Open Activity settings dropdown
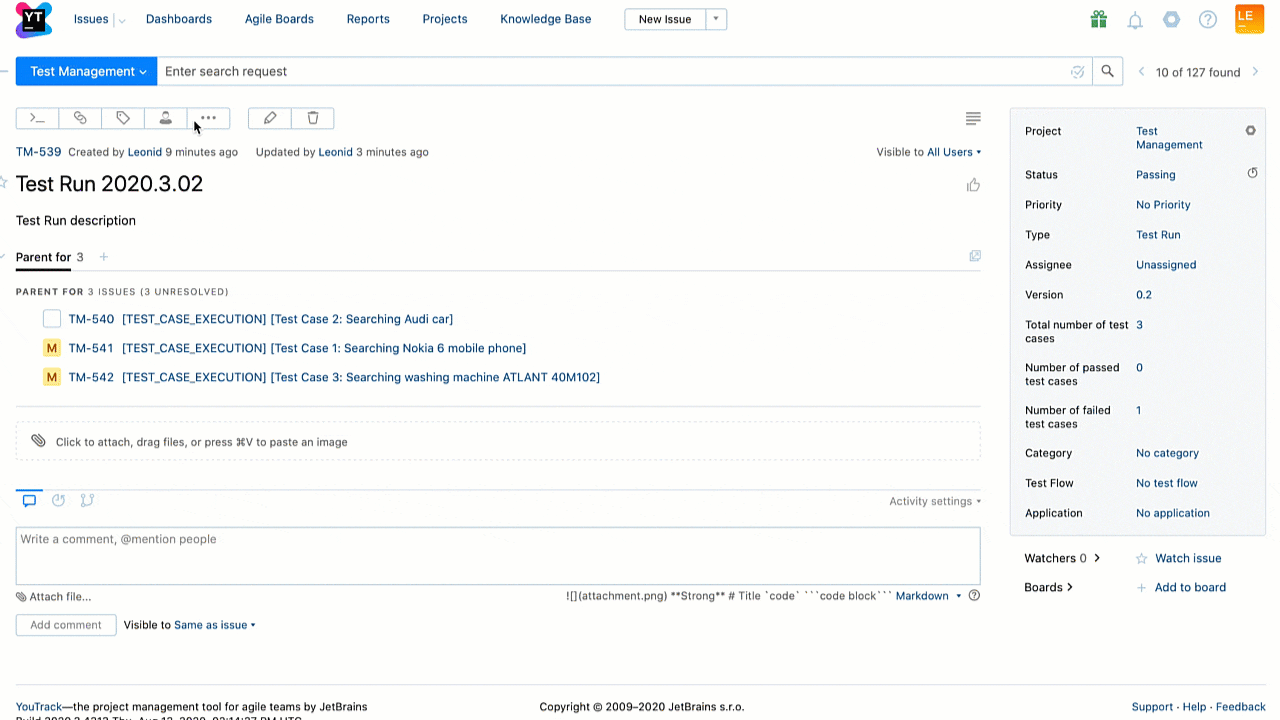1280x720 pixels. [935, 501]
